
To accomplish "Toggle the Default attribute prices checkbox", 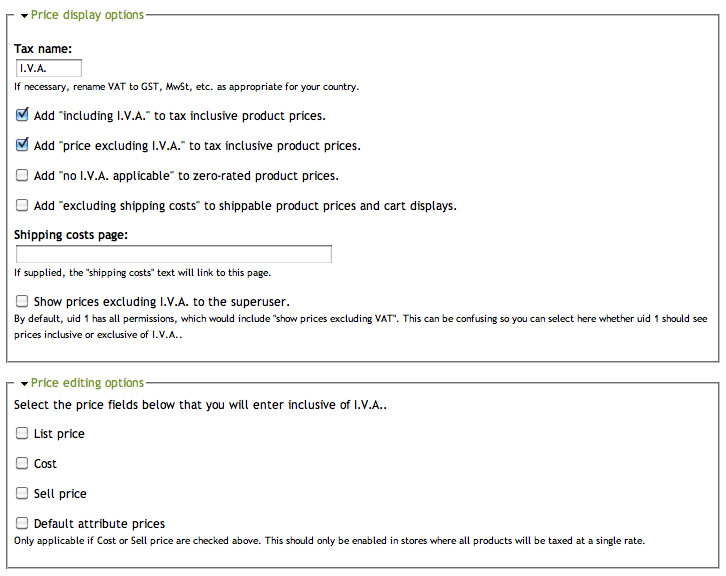I will tap(22, 523).
